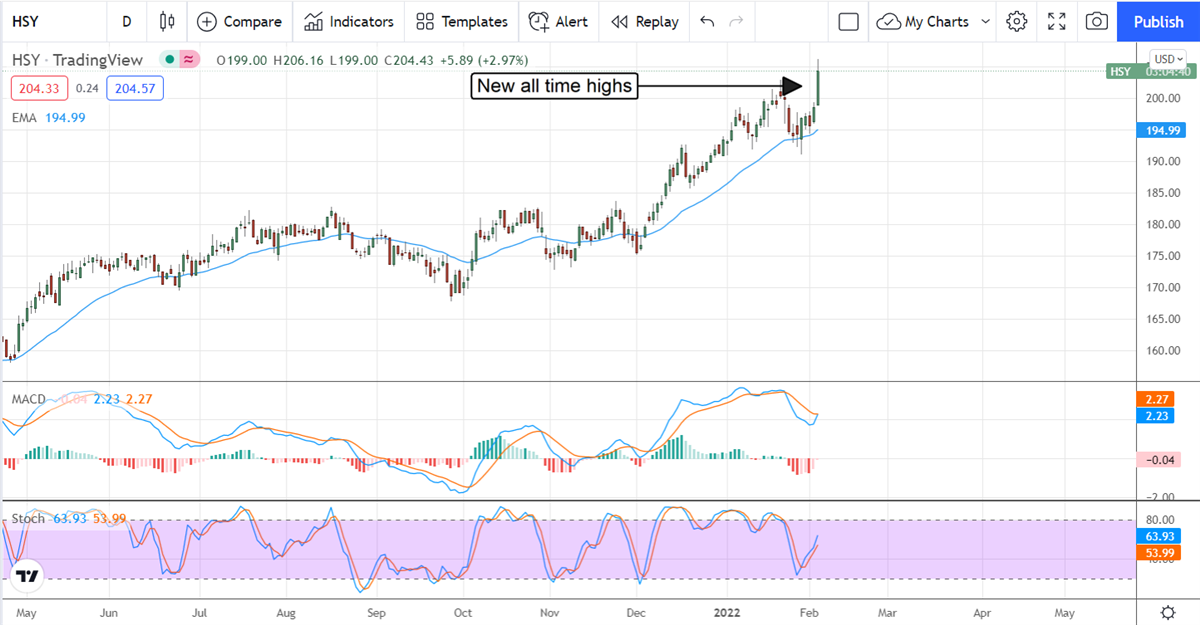Open the candlestick chart style selector

tap(167, 21)
